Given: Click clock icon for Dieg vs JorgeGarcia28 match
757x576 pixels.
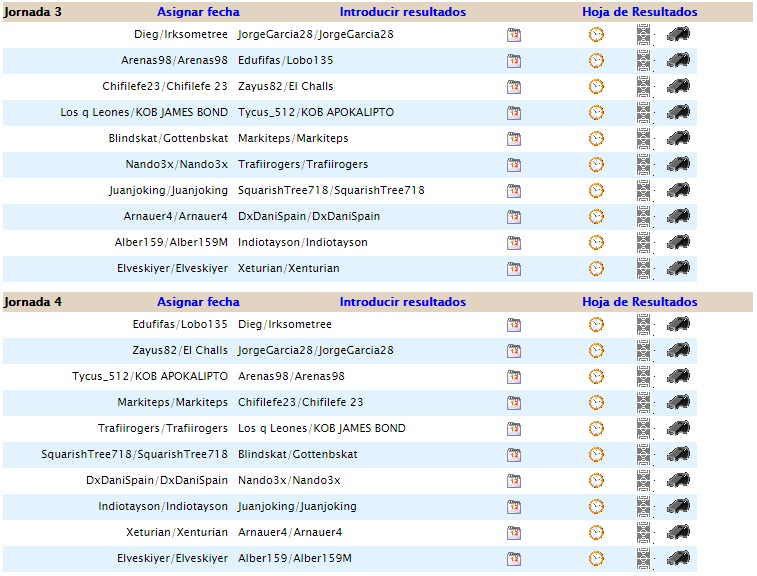Looking at the screenshot, I should click(596, 35).
